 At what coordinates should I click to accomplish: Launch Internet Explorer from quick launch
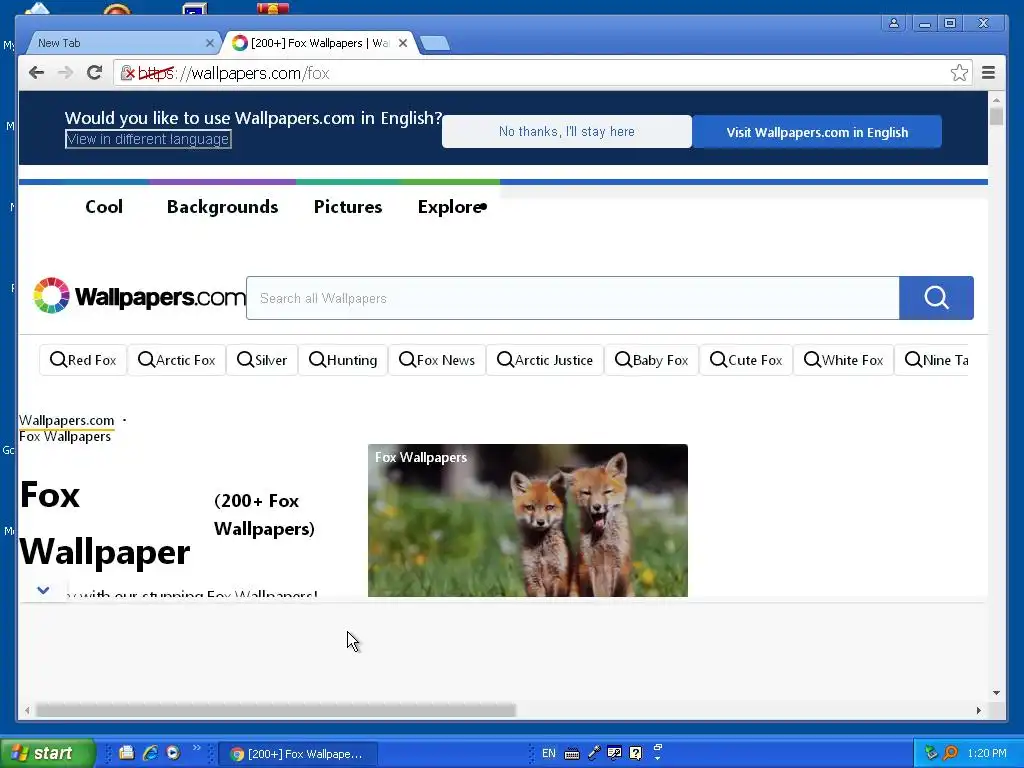[150, 753]
